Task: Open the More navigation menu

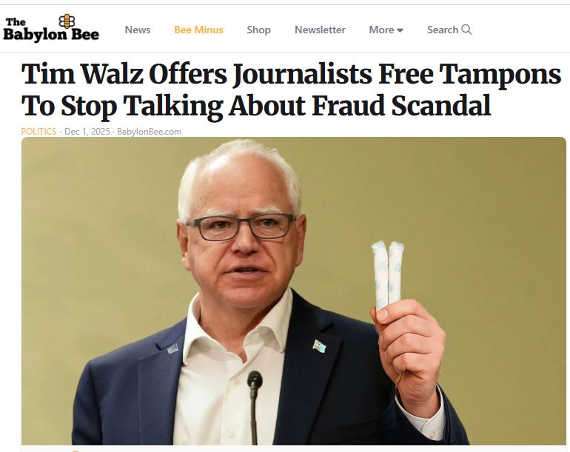Action: point(386,30)
